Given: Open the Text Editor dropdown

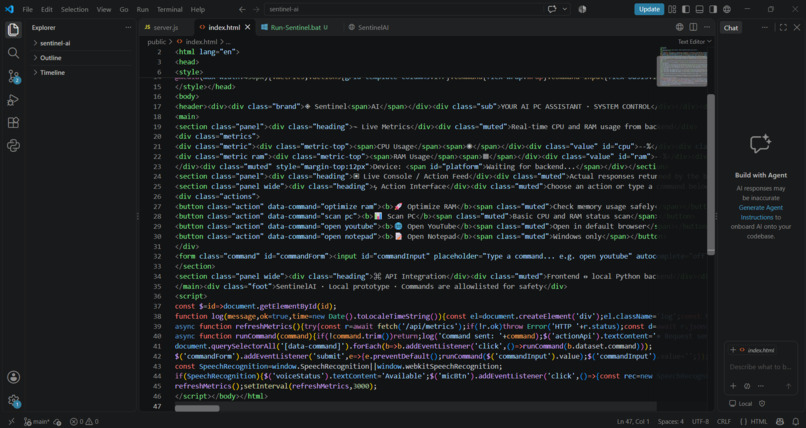Looking at the screenshot, I should click(x=694, y=42).
